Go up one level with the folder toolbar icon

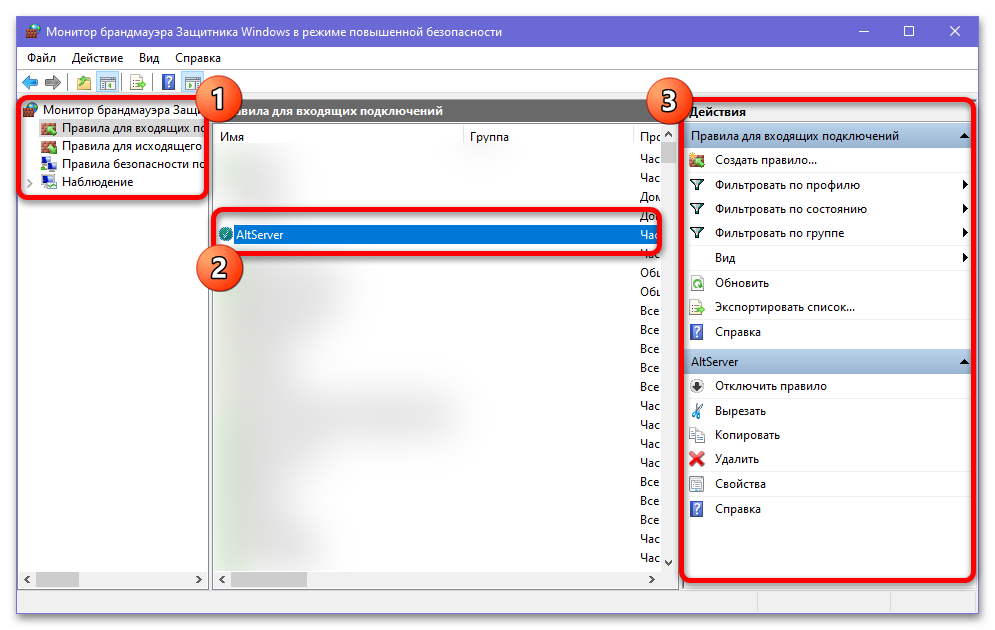click(84, 82)
